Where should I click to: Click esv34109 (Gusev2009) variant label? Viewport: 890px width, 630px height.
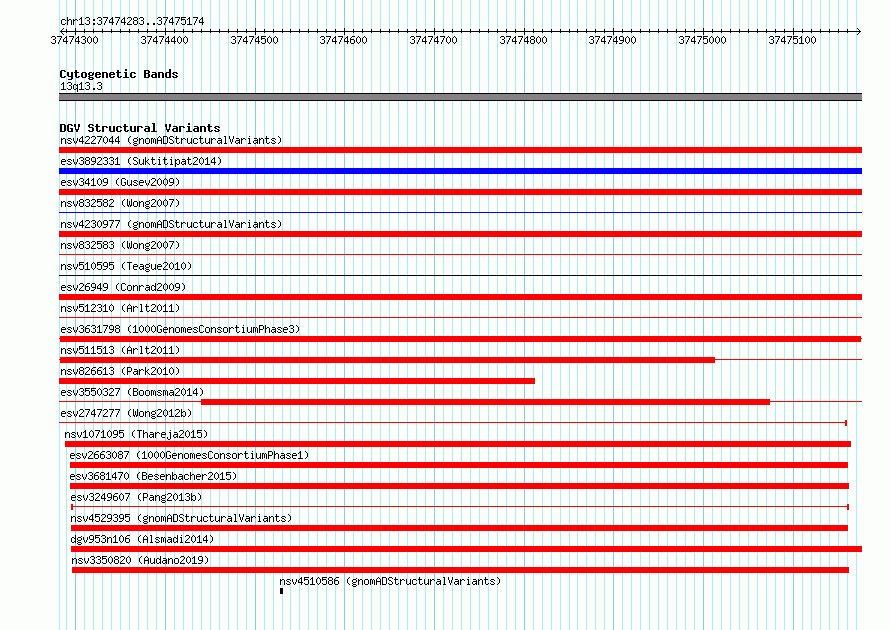click(120, 182)
